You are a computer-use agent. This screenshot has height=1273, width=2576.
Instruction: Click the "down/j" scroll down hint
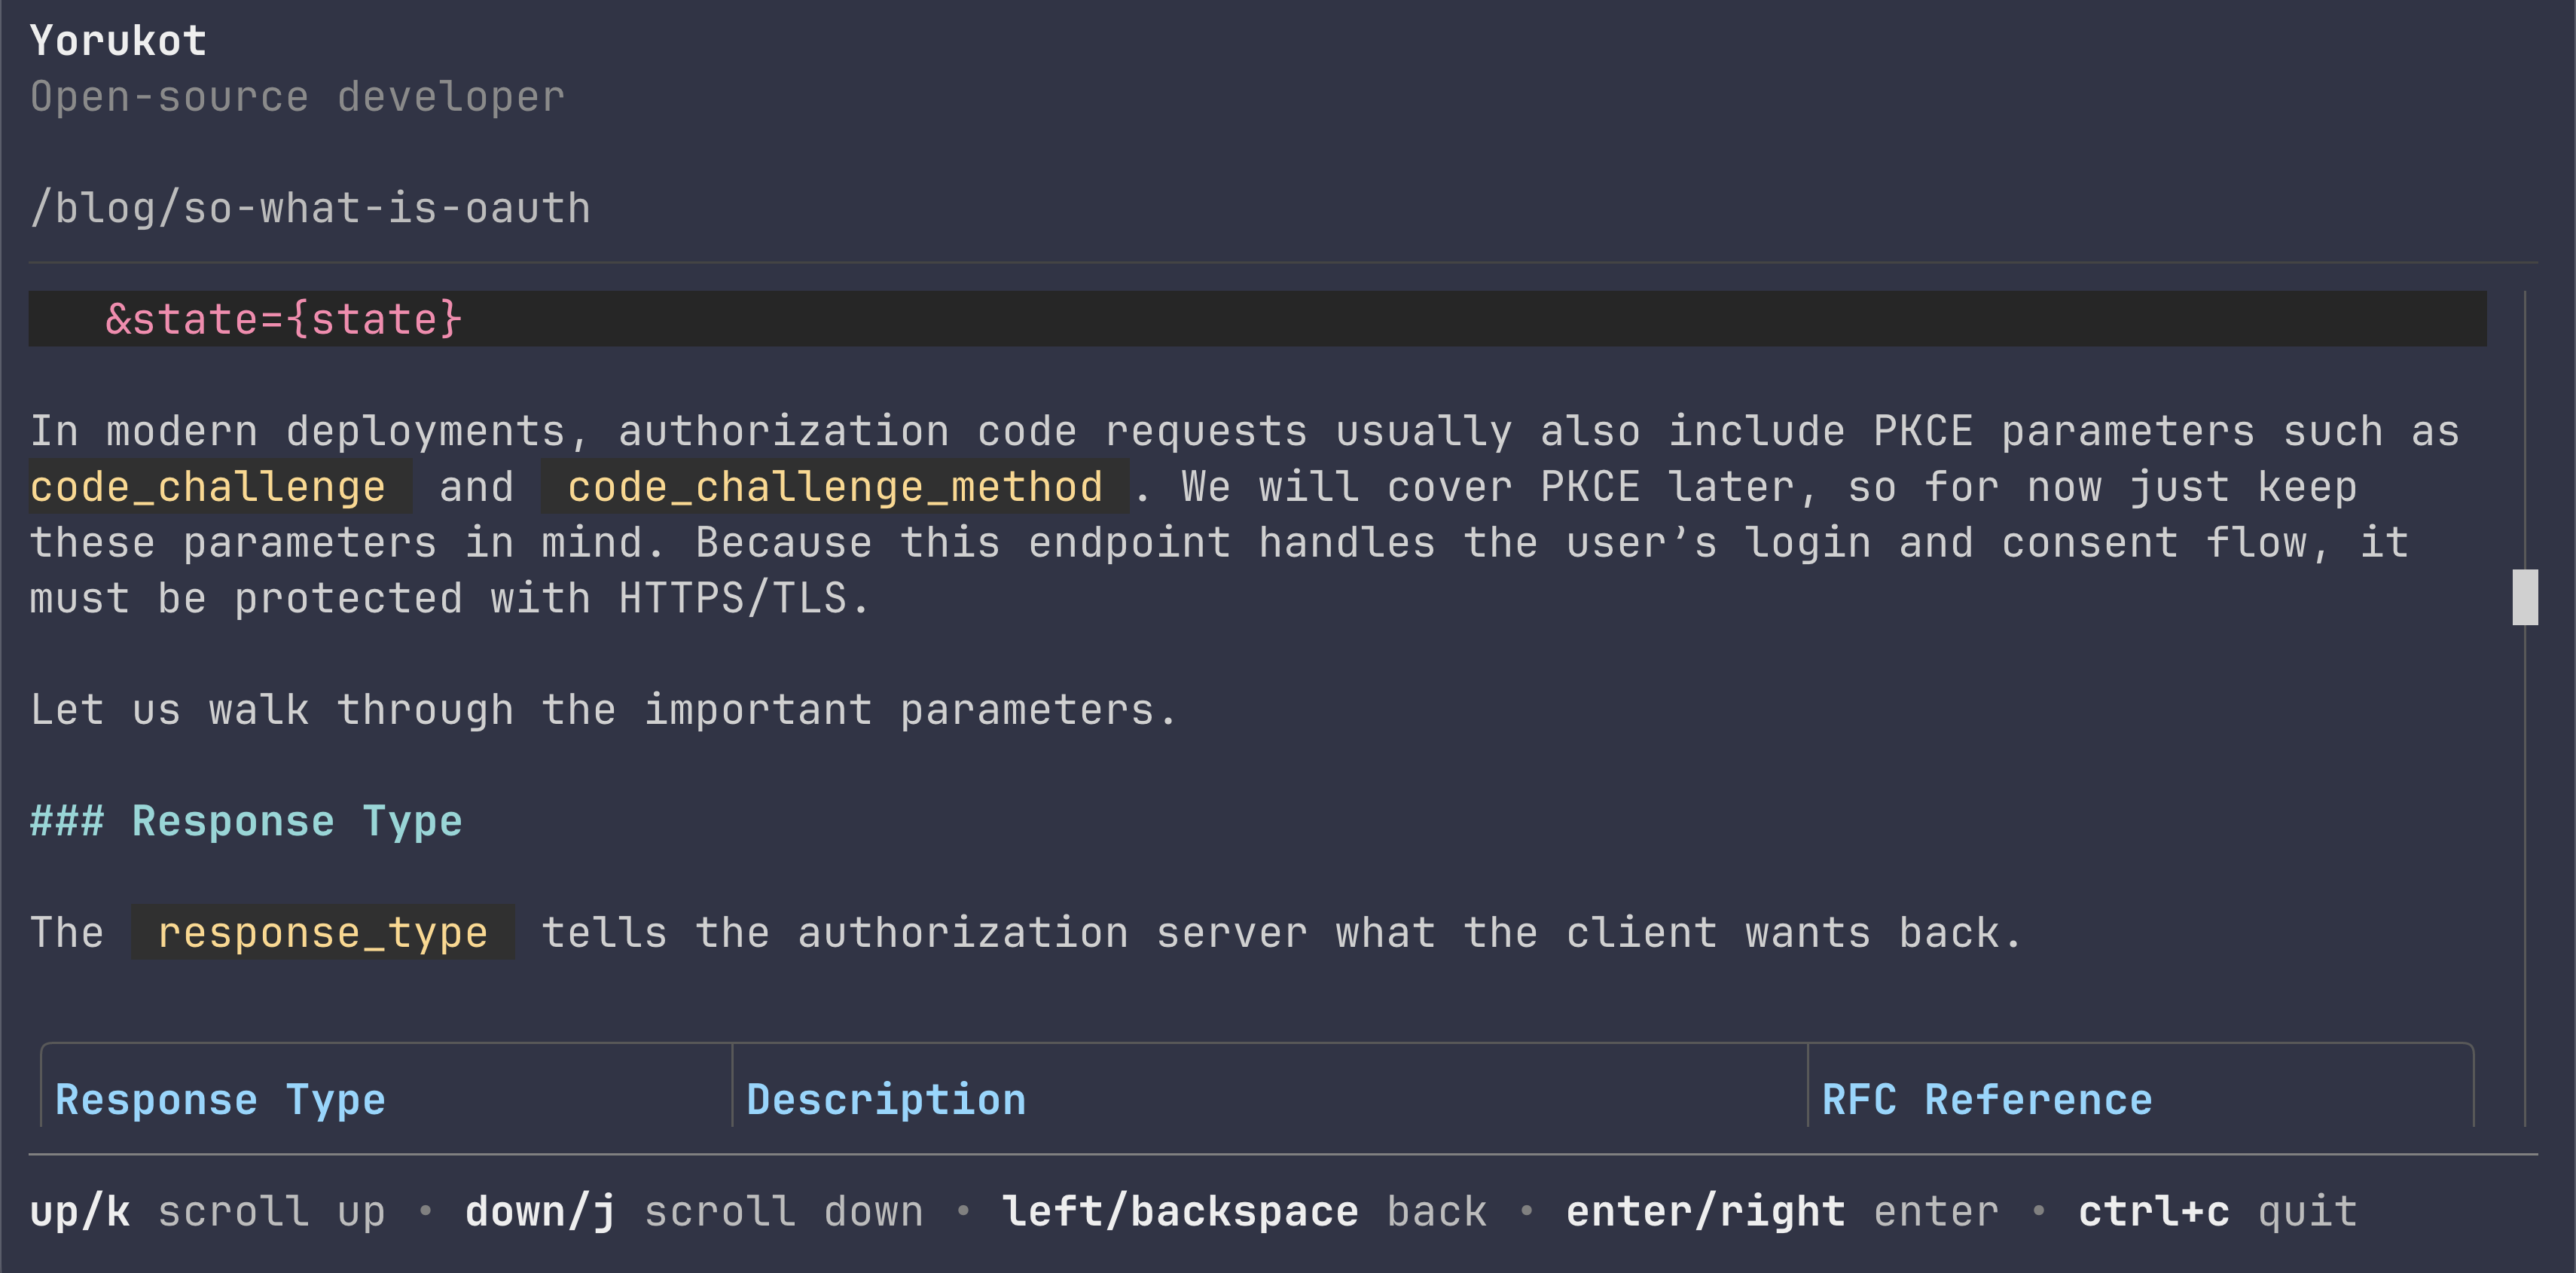[x=540, y=1211]
